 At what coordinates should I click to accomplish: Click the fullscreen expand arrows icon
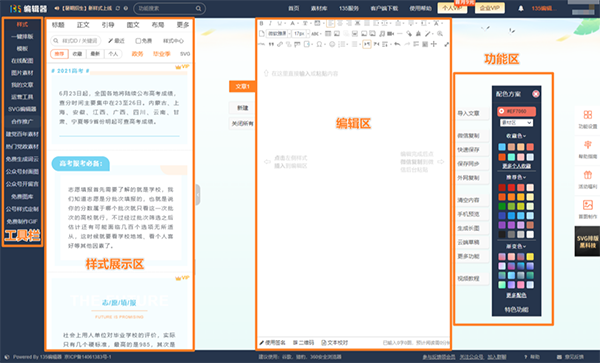click(447, 44)
